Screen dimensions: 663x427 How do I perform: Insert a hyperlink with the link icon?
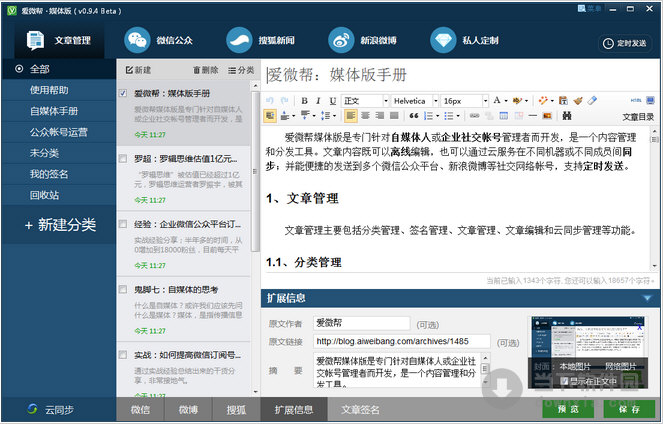(x=474, y=115)
